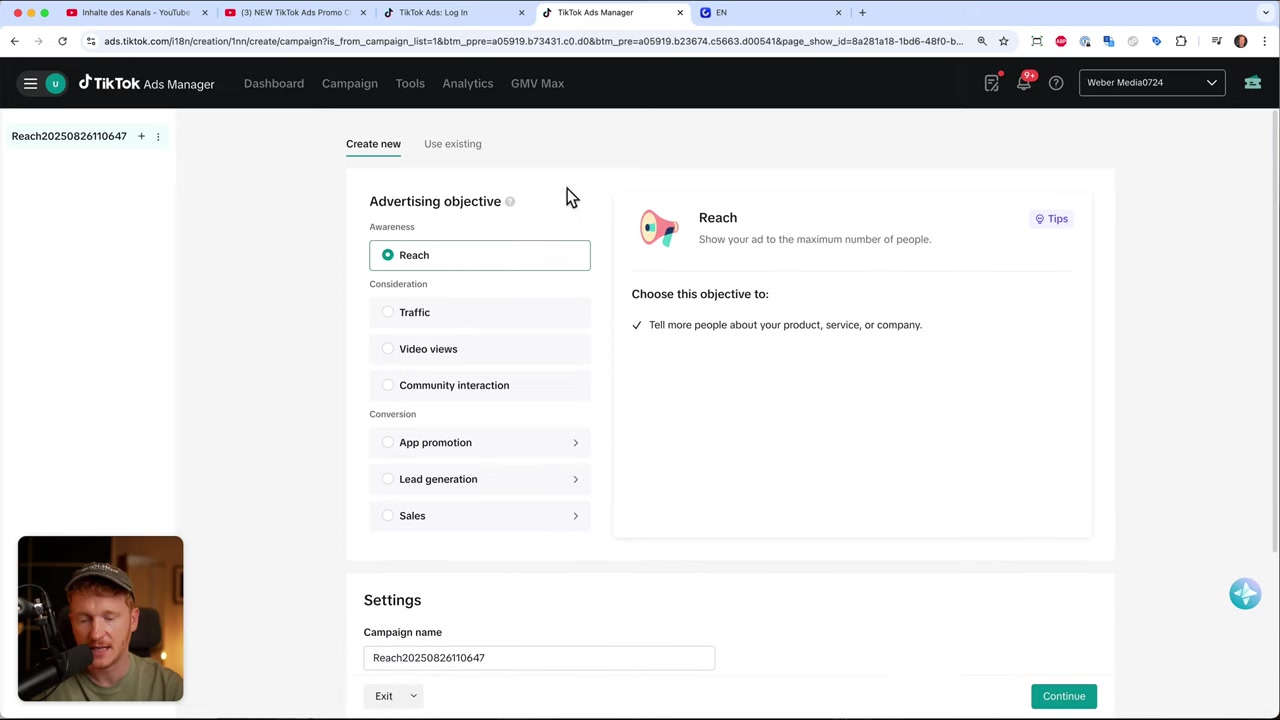Click the Continue button
The image size is (1280, 720).
click(1064, 696)
